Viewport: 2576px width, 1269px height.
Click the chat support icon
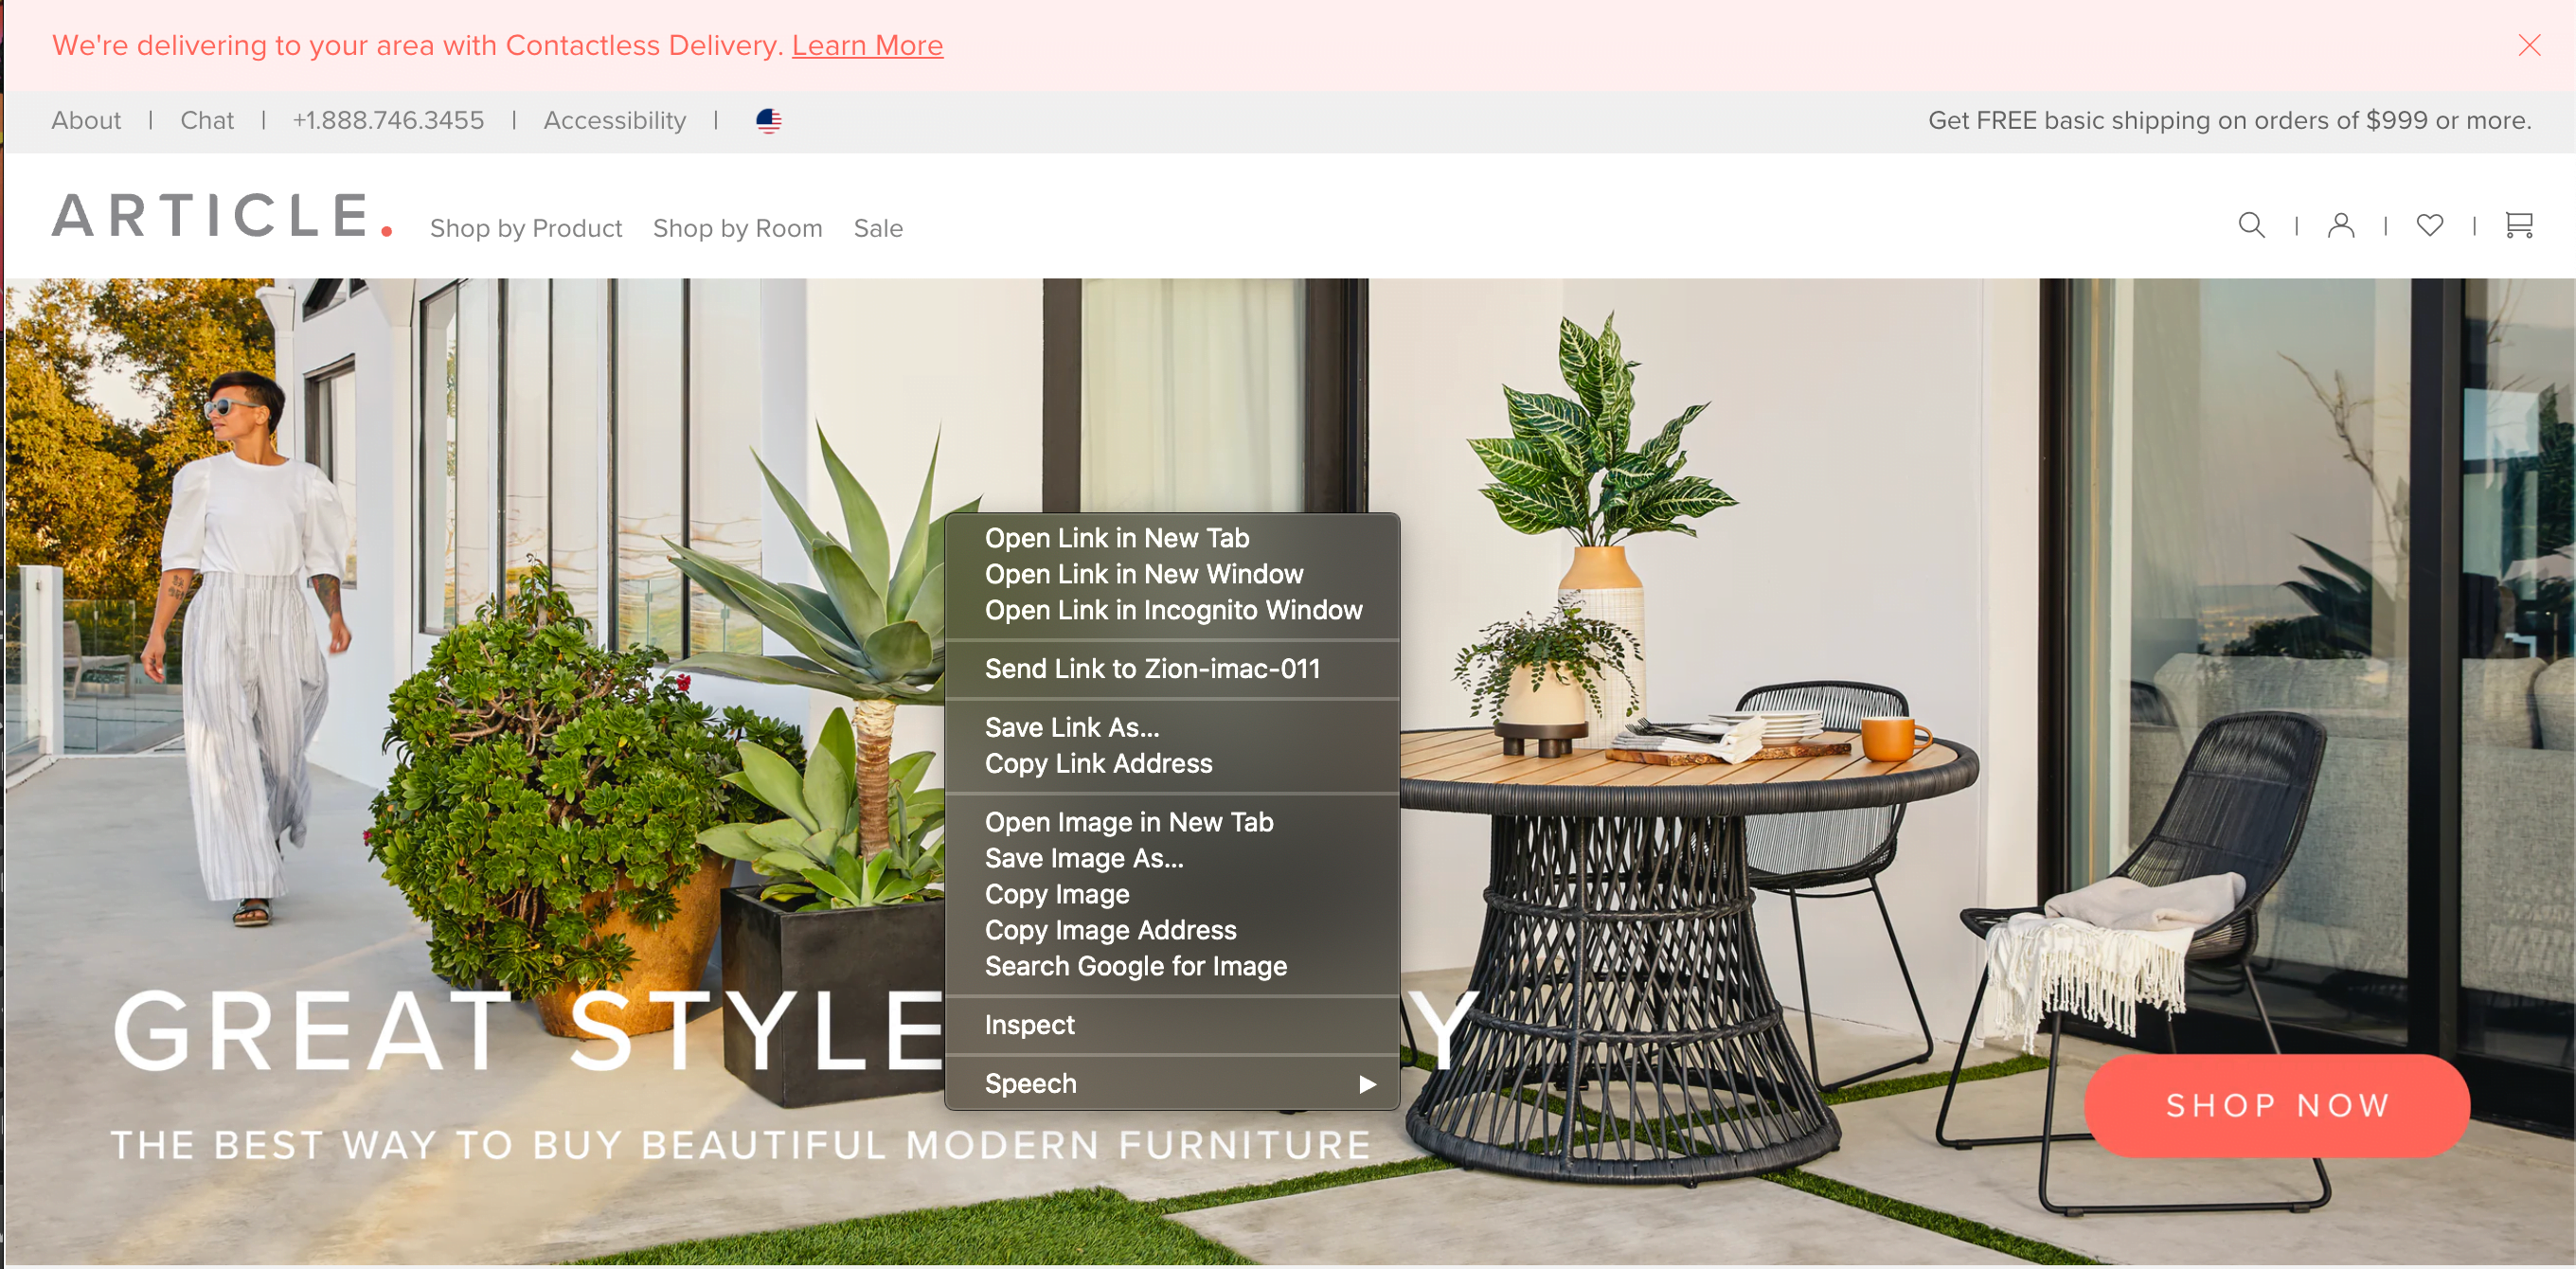click(x=206, y=120)
